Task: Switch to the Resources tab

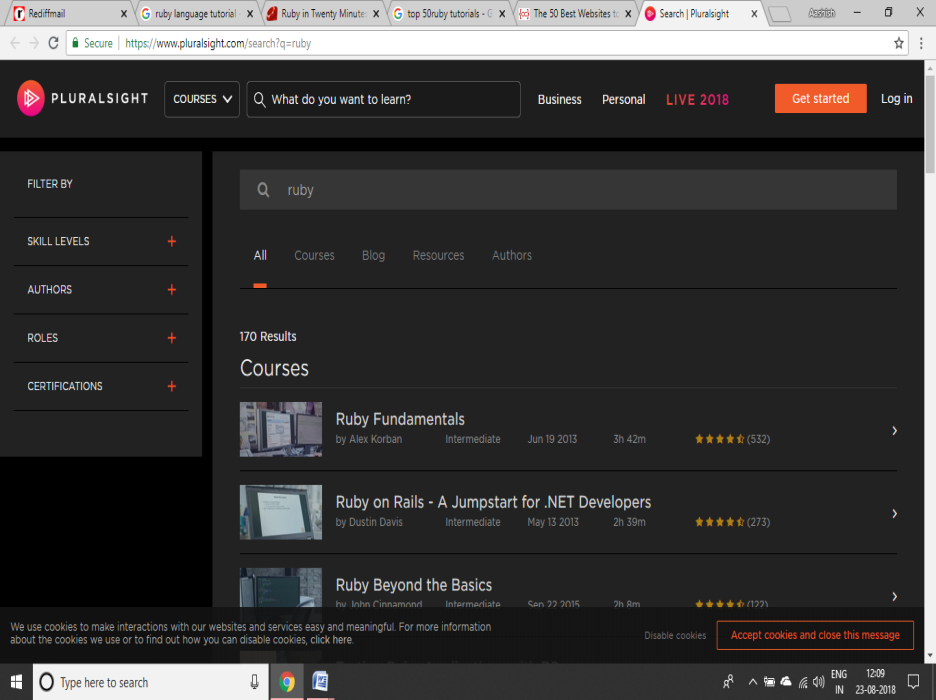Action: coord(438,255)
